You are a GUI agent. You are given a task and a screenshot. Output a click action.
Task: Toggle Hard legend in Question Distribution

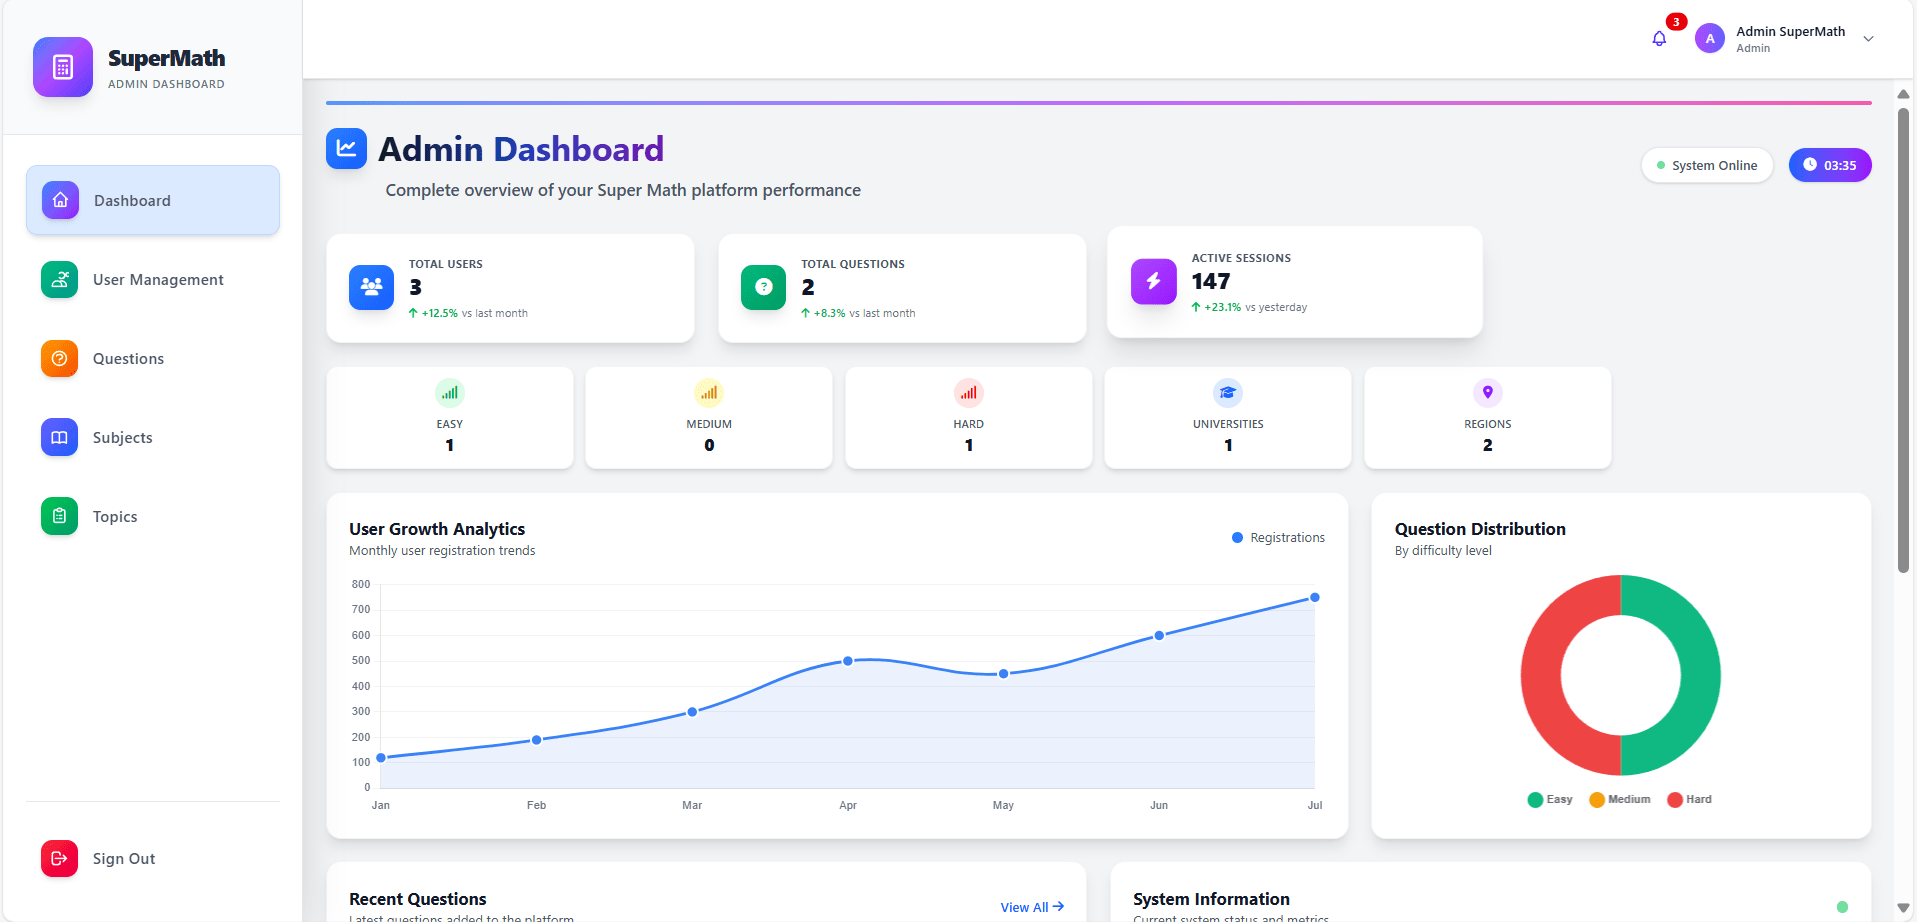coord(1689,799)
